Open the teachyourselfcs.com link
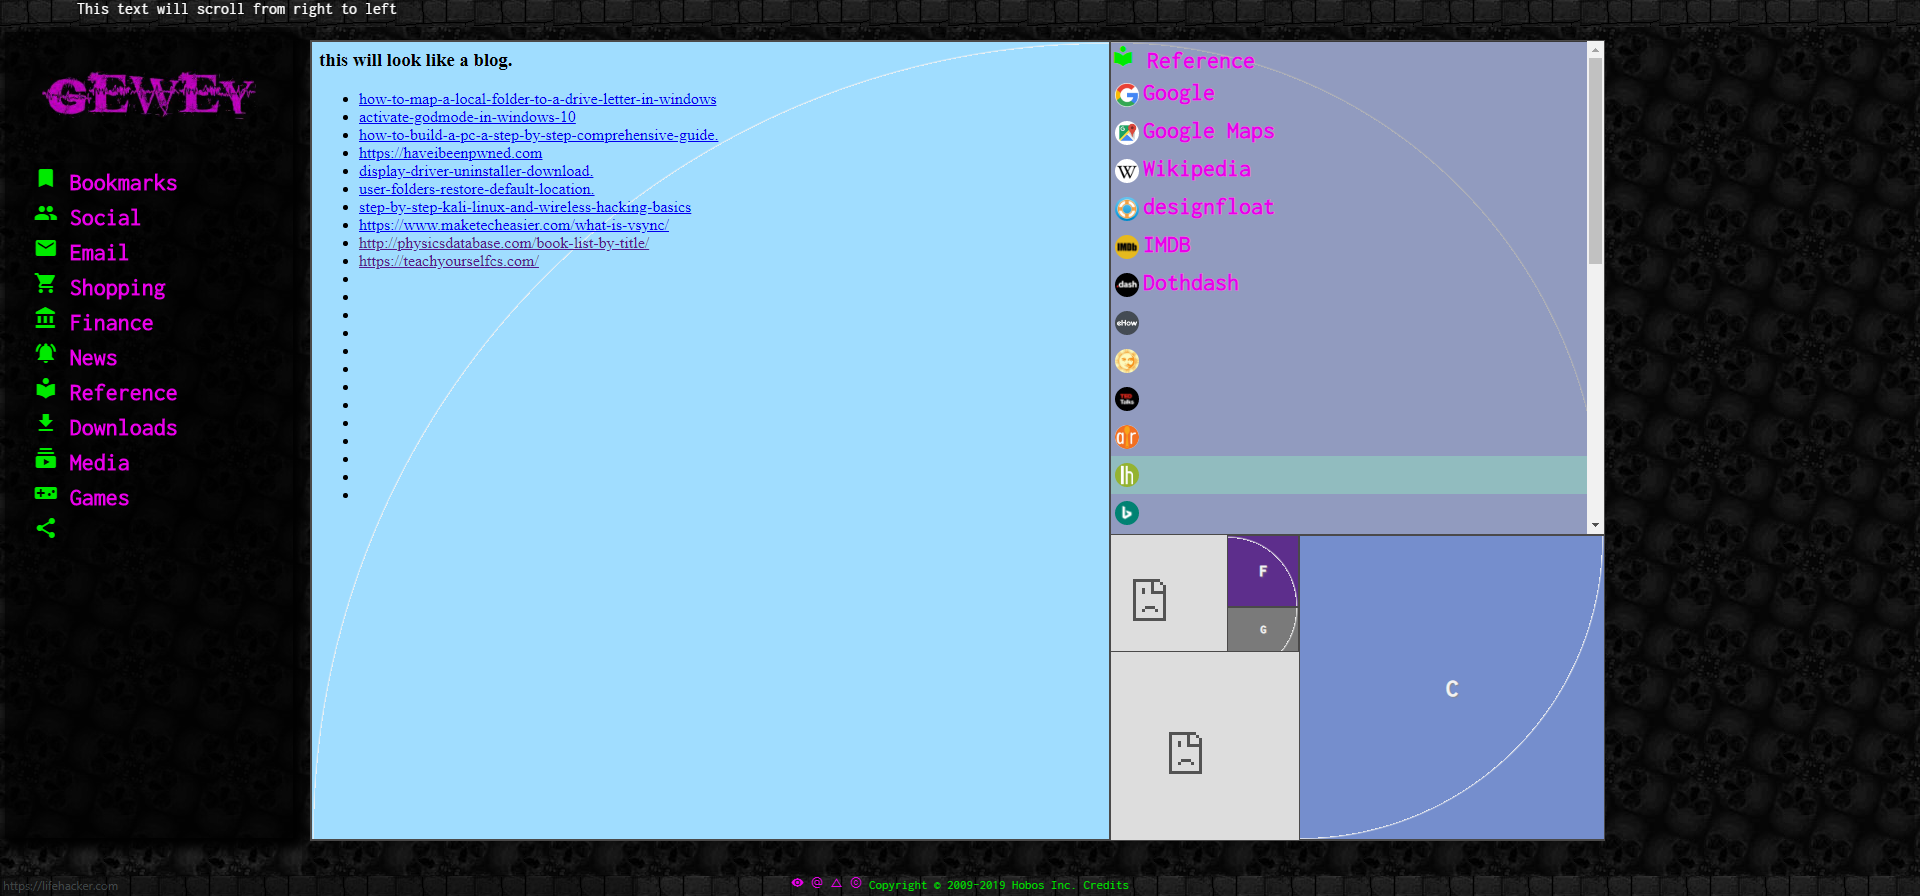 pyautogui.click(x=449, y=261)
